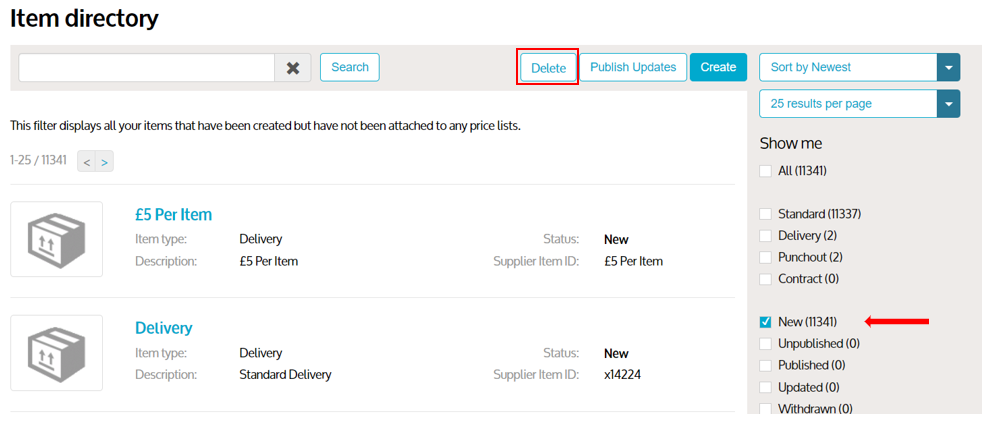Image resolution: width=996 pixels, height=424 pixels.
Task: Select the Punchout (2) checkbox
Action: [766, 258]
